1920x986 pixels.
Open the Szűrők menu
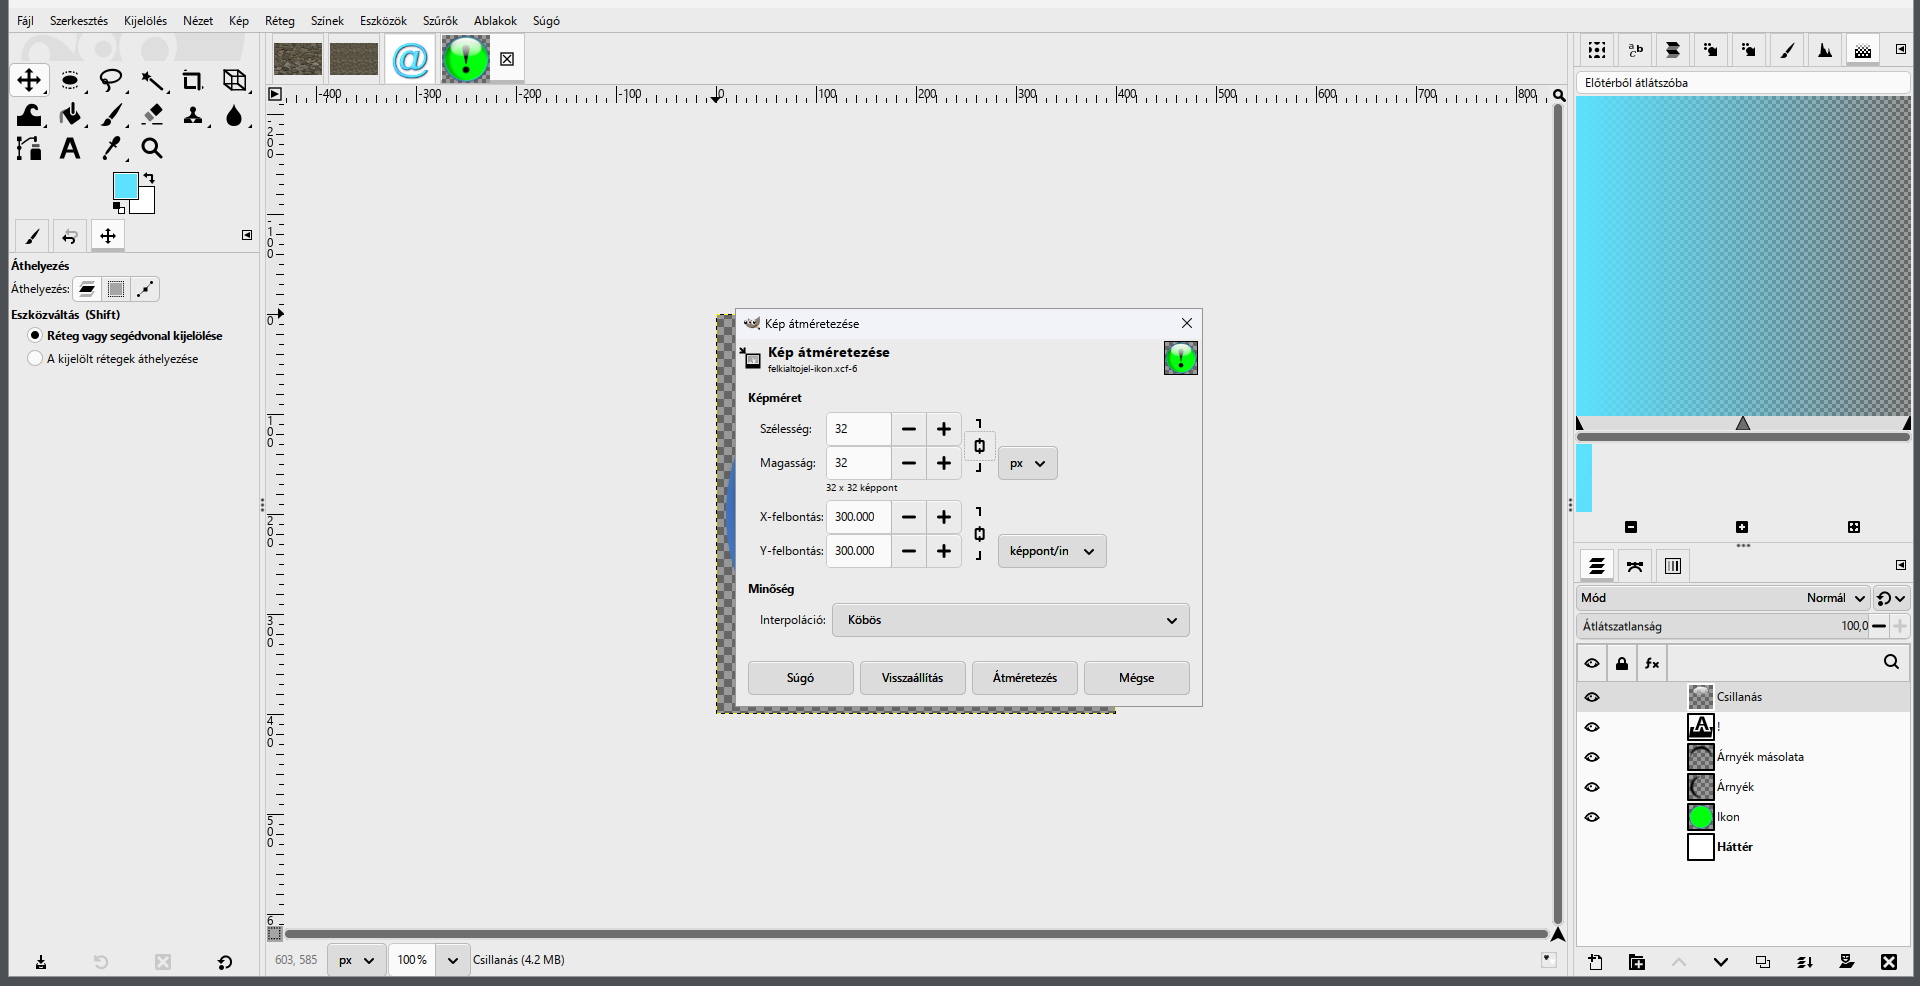(x=440, y=21)
